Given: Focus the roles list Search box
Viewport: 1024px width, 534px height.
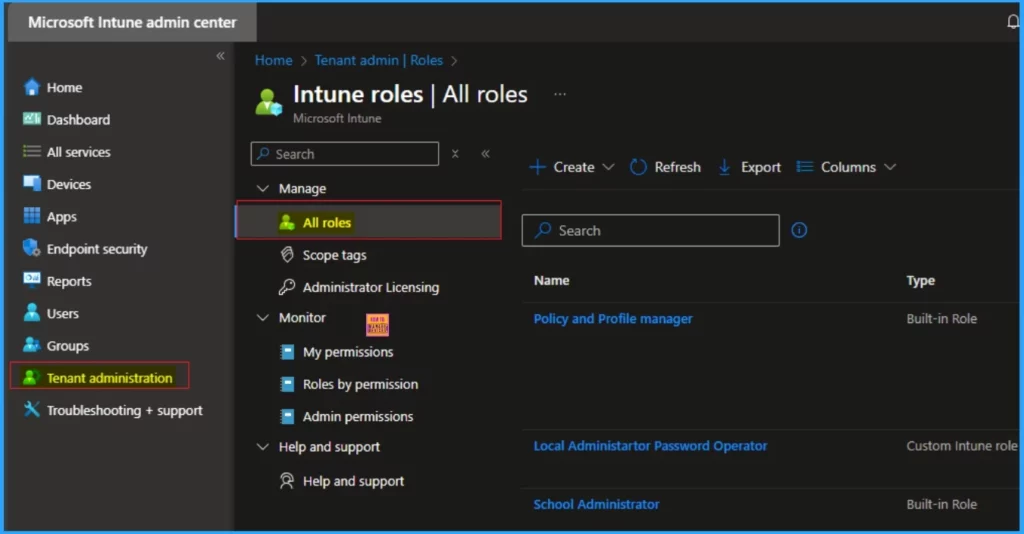Looking at the screenshot, I should [x=650, y=230].
